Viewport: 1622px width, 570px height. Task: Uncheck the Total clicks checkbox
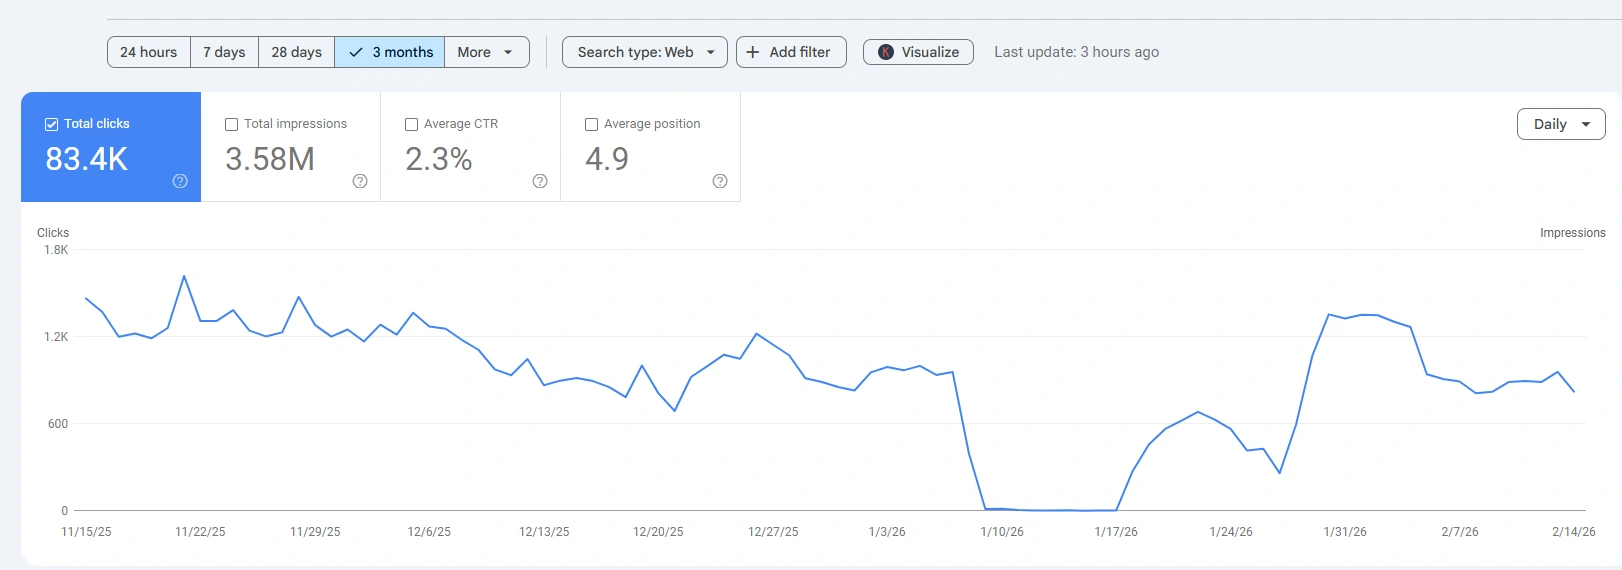point(52,124)
